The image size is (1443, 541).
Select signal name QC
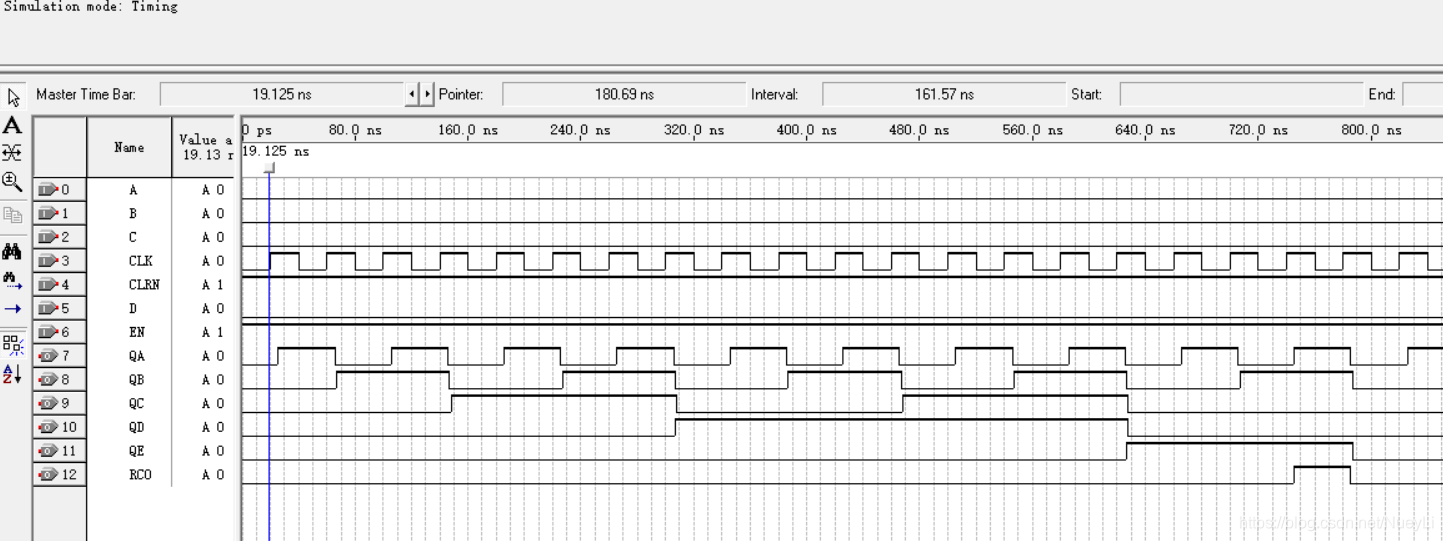tap(136, 403)
